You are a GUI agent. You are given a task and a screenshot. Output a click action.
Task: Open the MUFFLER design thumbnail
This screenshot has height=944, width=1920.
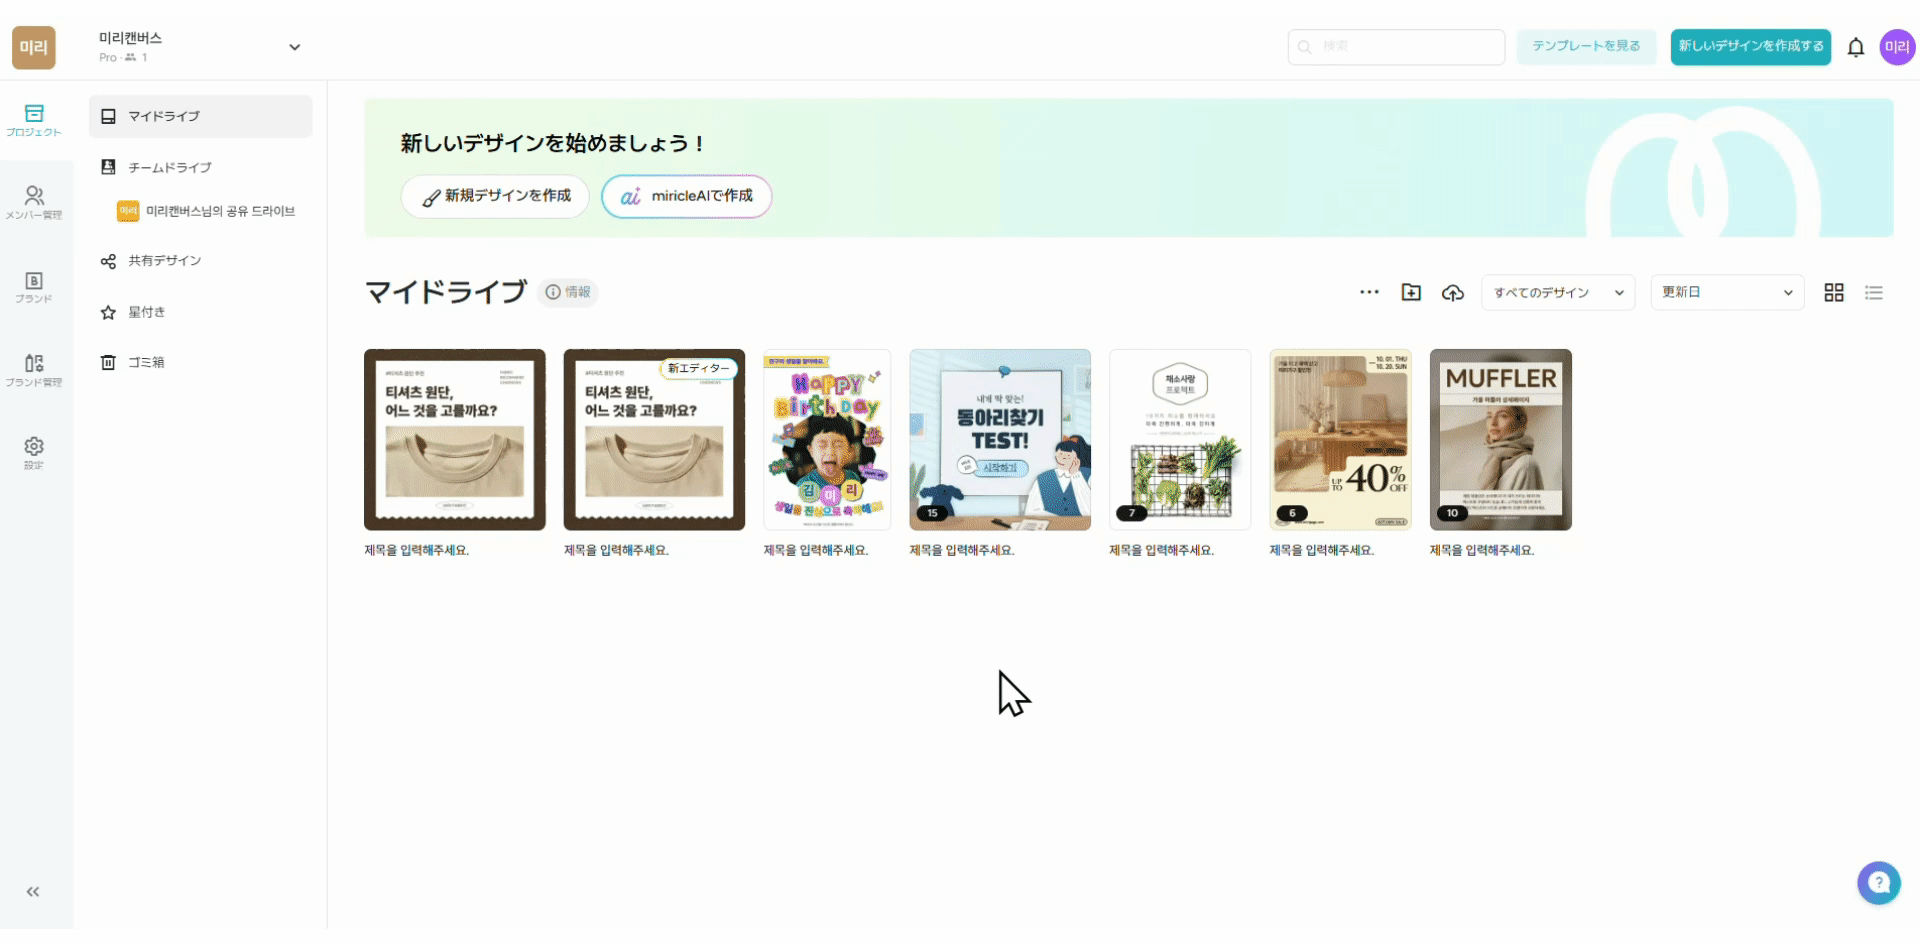tap(1500, 440)
